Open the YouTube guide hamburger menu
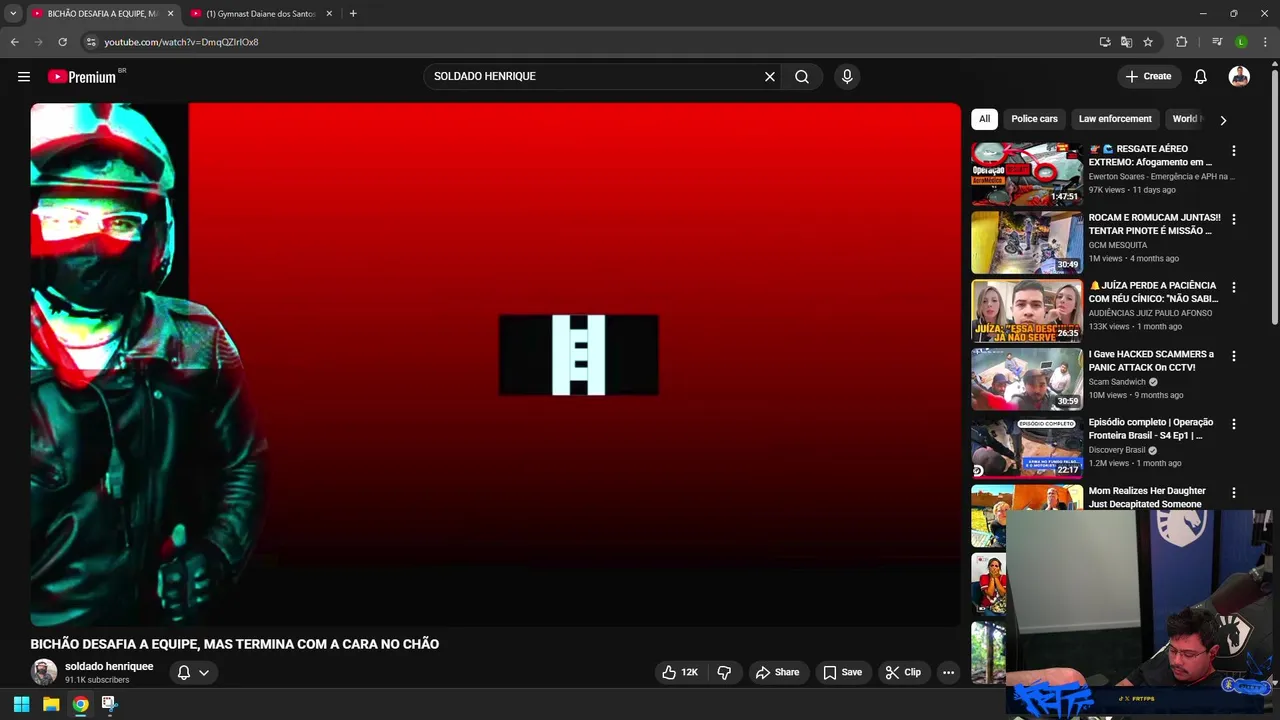The height and width of the screenshot is (720, 1280). (x=24, y=76)
